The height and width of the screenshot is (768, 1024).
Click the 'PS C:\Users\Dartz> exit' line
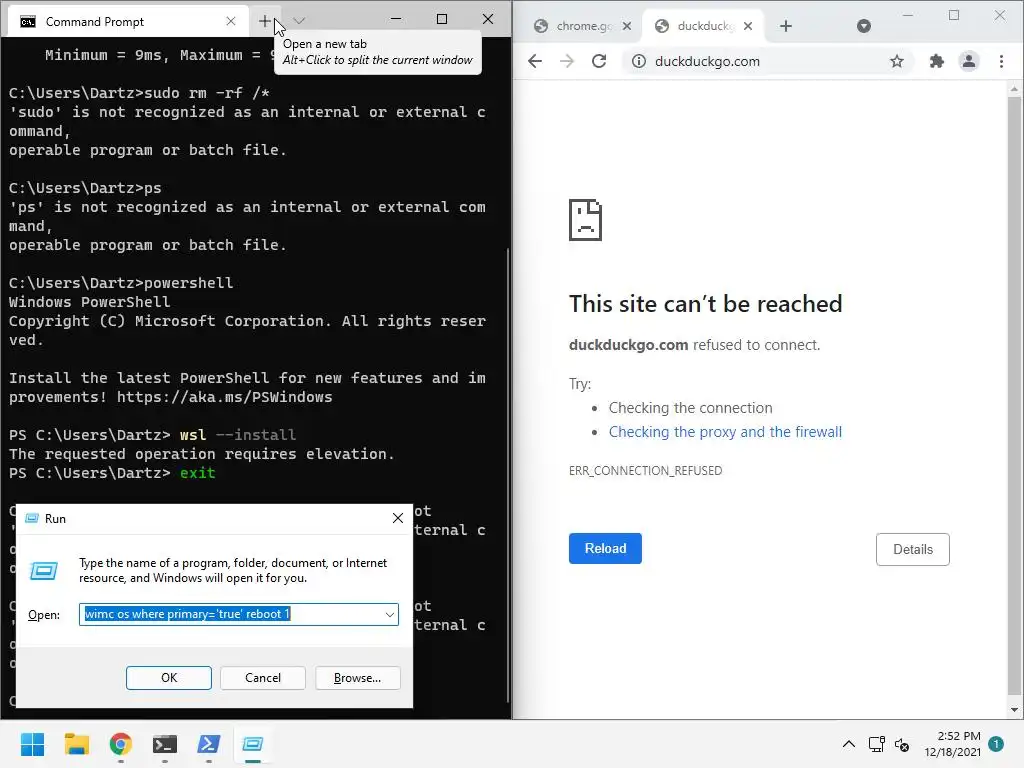[x=112, y=473]
